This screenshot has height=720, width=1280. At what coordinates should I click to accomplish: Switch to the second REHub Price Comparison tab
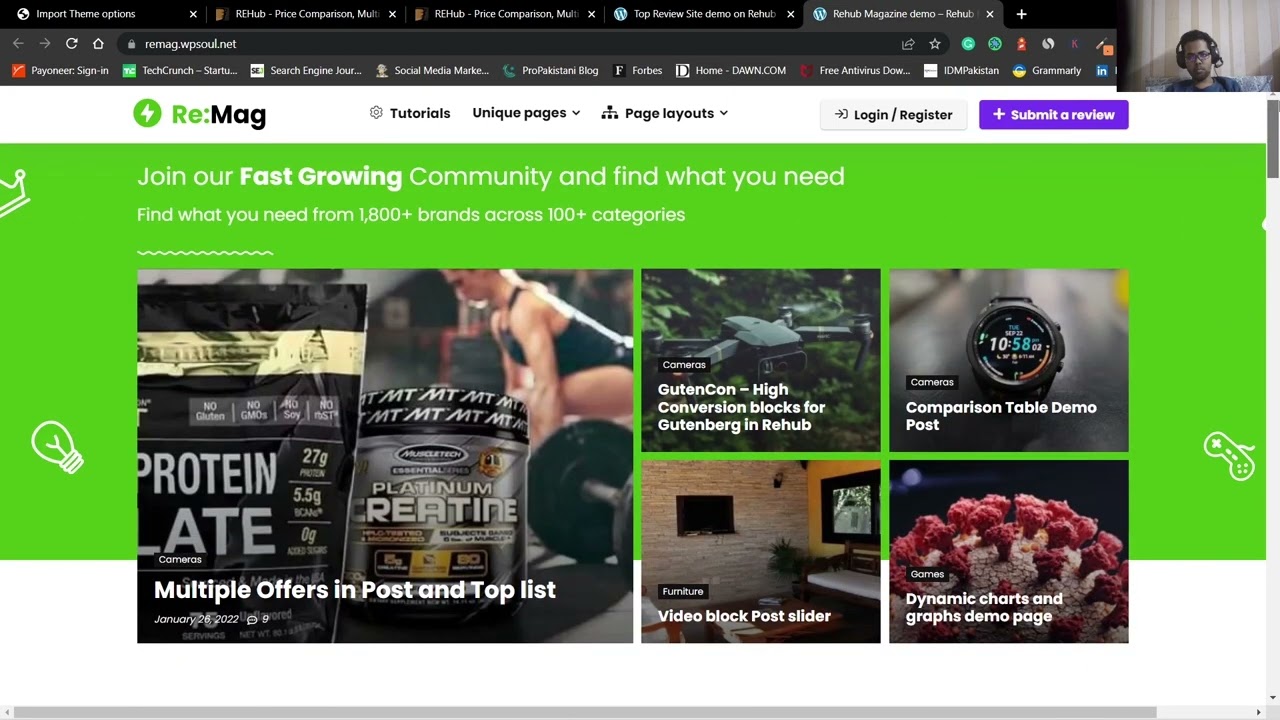coord(504,14)
